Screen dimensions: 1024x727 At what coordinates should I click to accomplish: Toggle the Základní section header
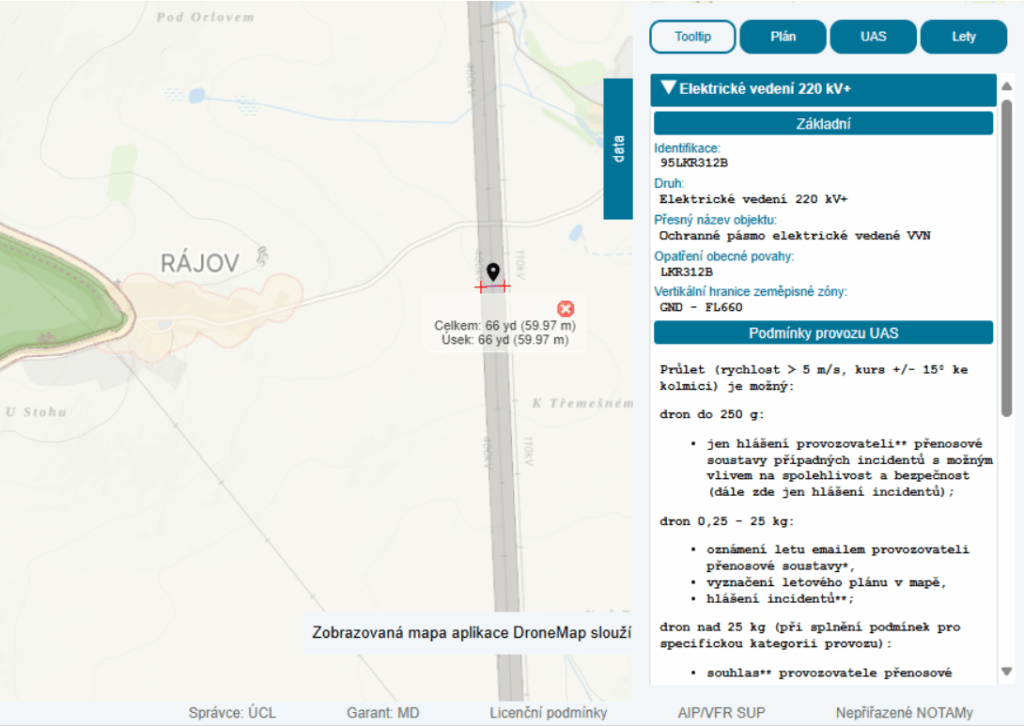click(x=822, y=124)
